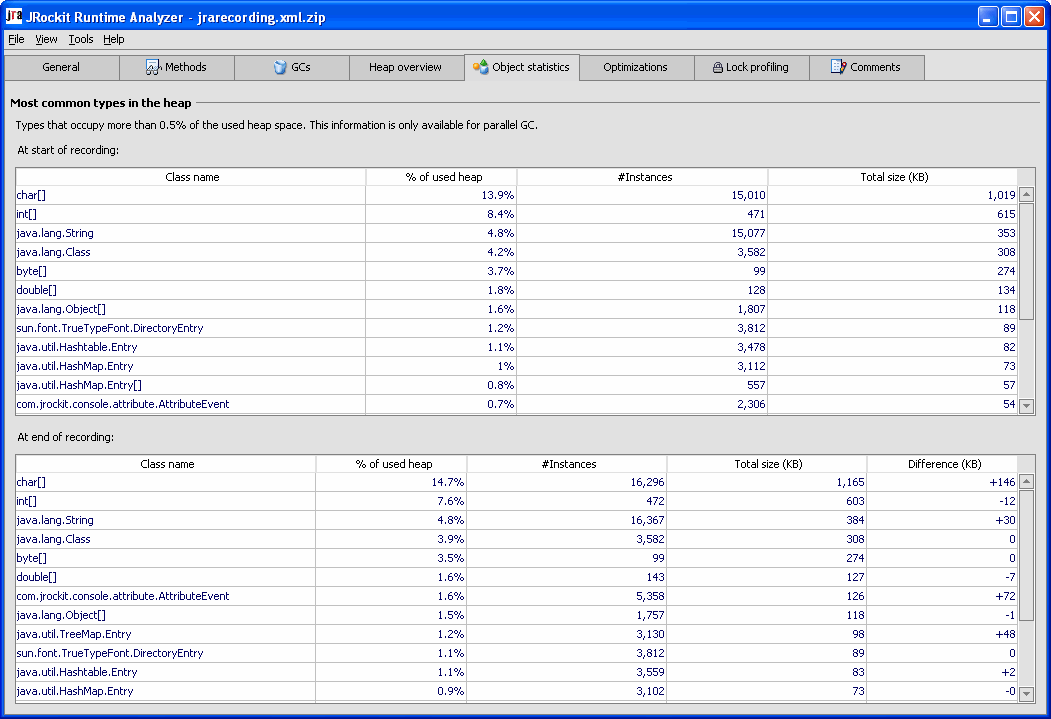Select char[] row in end table

tap(517, 482)
